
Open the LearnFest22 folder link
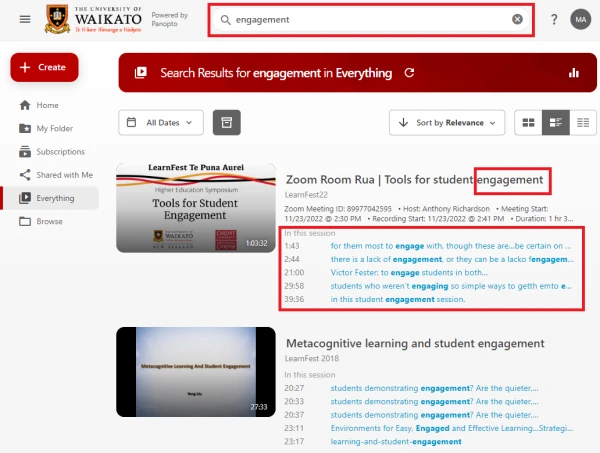tap(306, 195)
